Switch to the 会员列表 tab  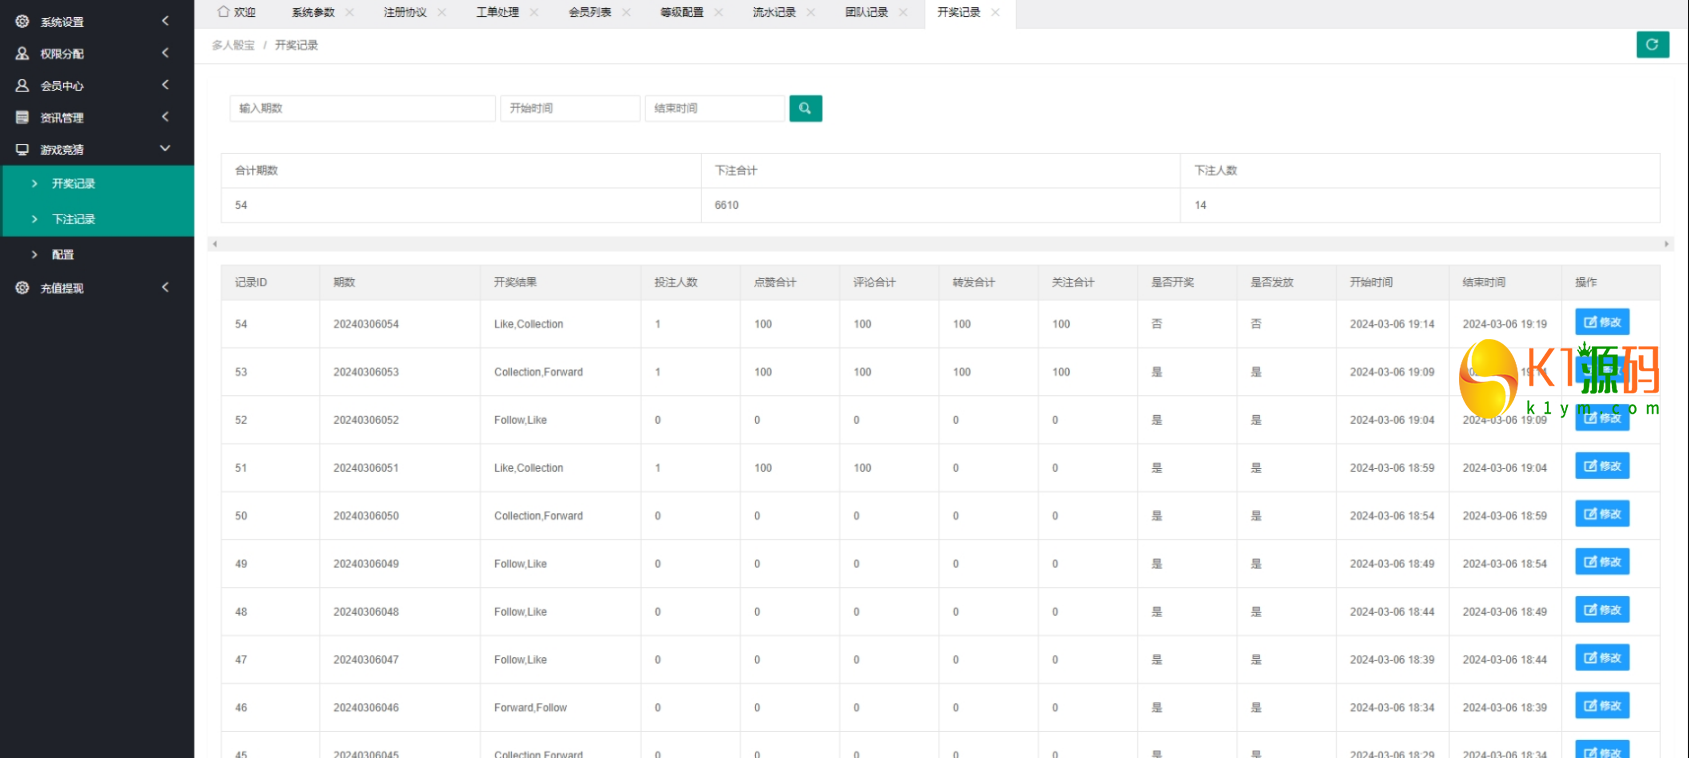pos(589,12)
